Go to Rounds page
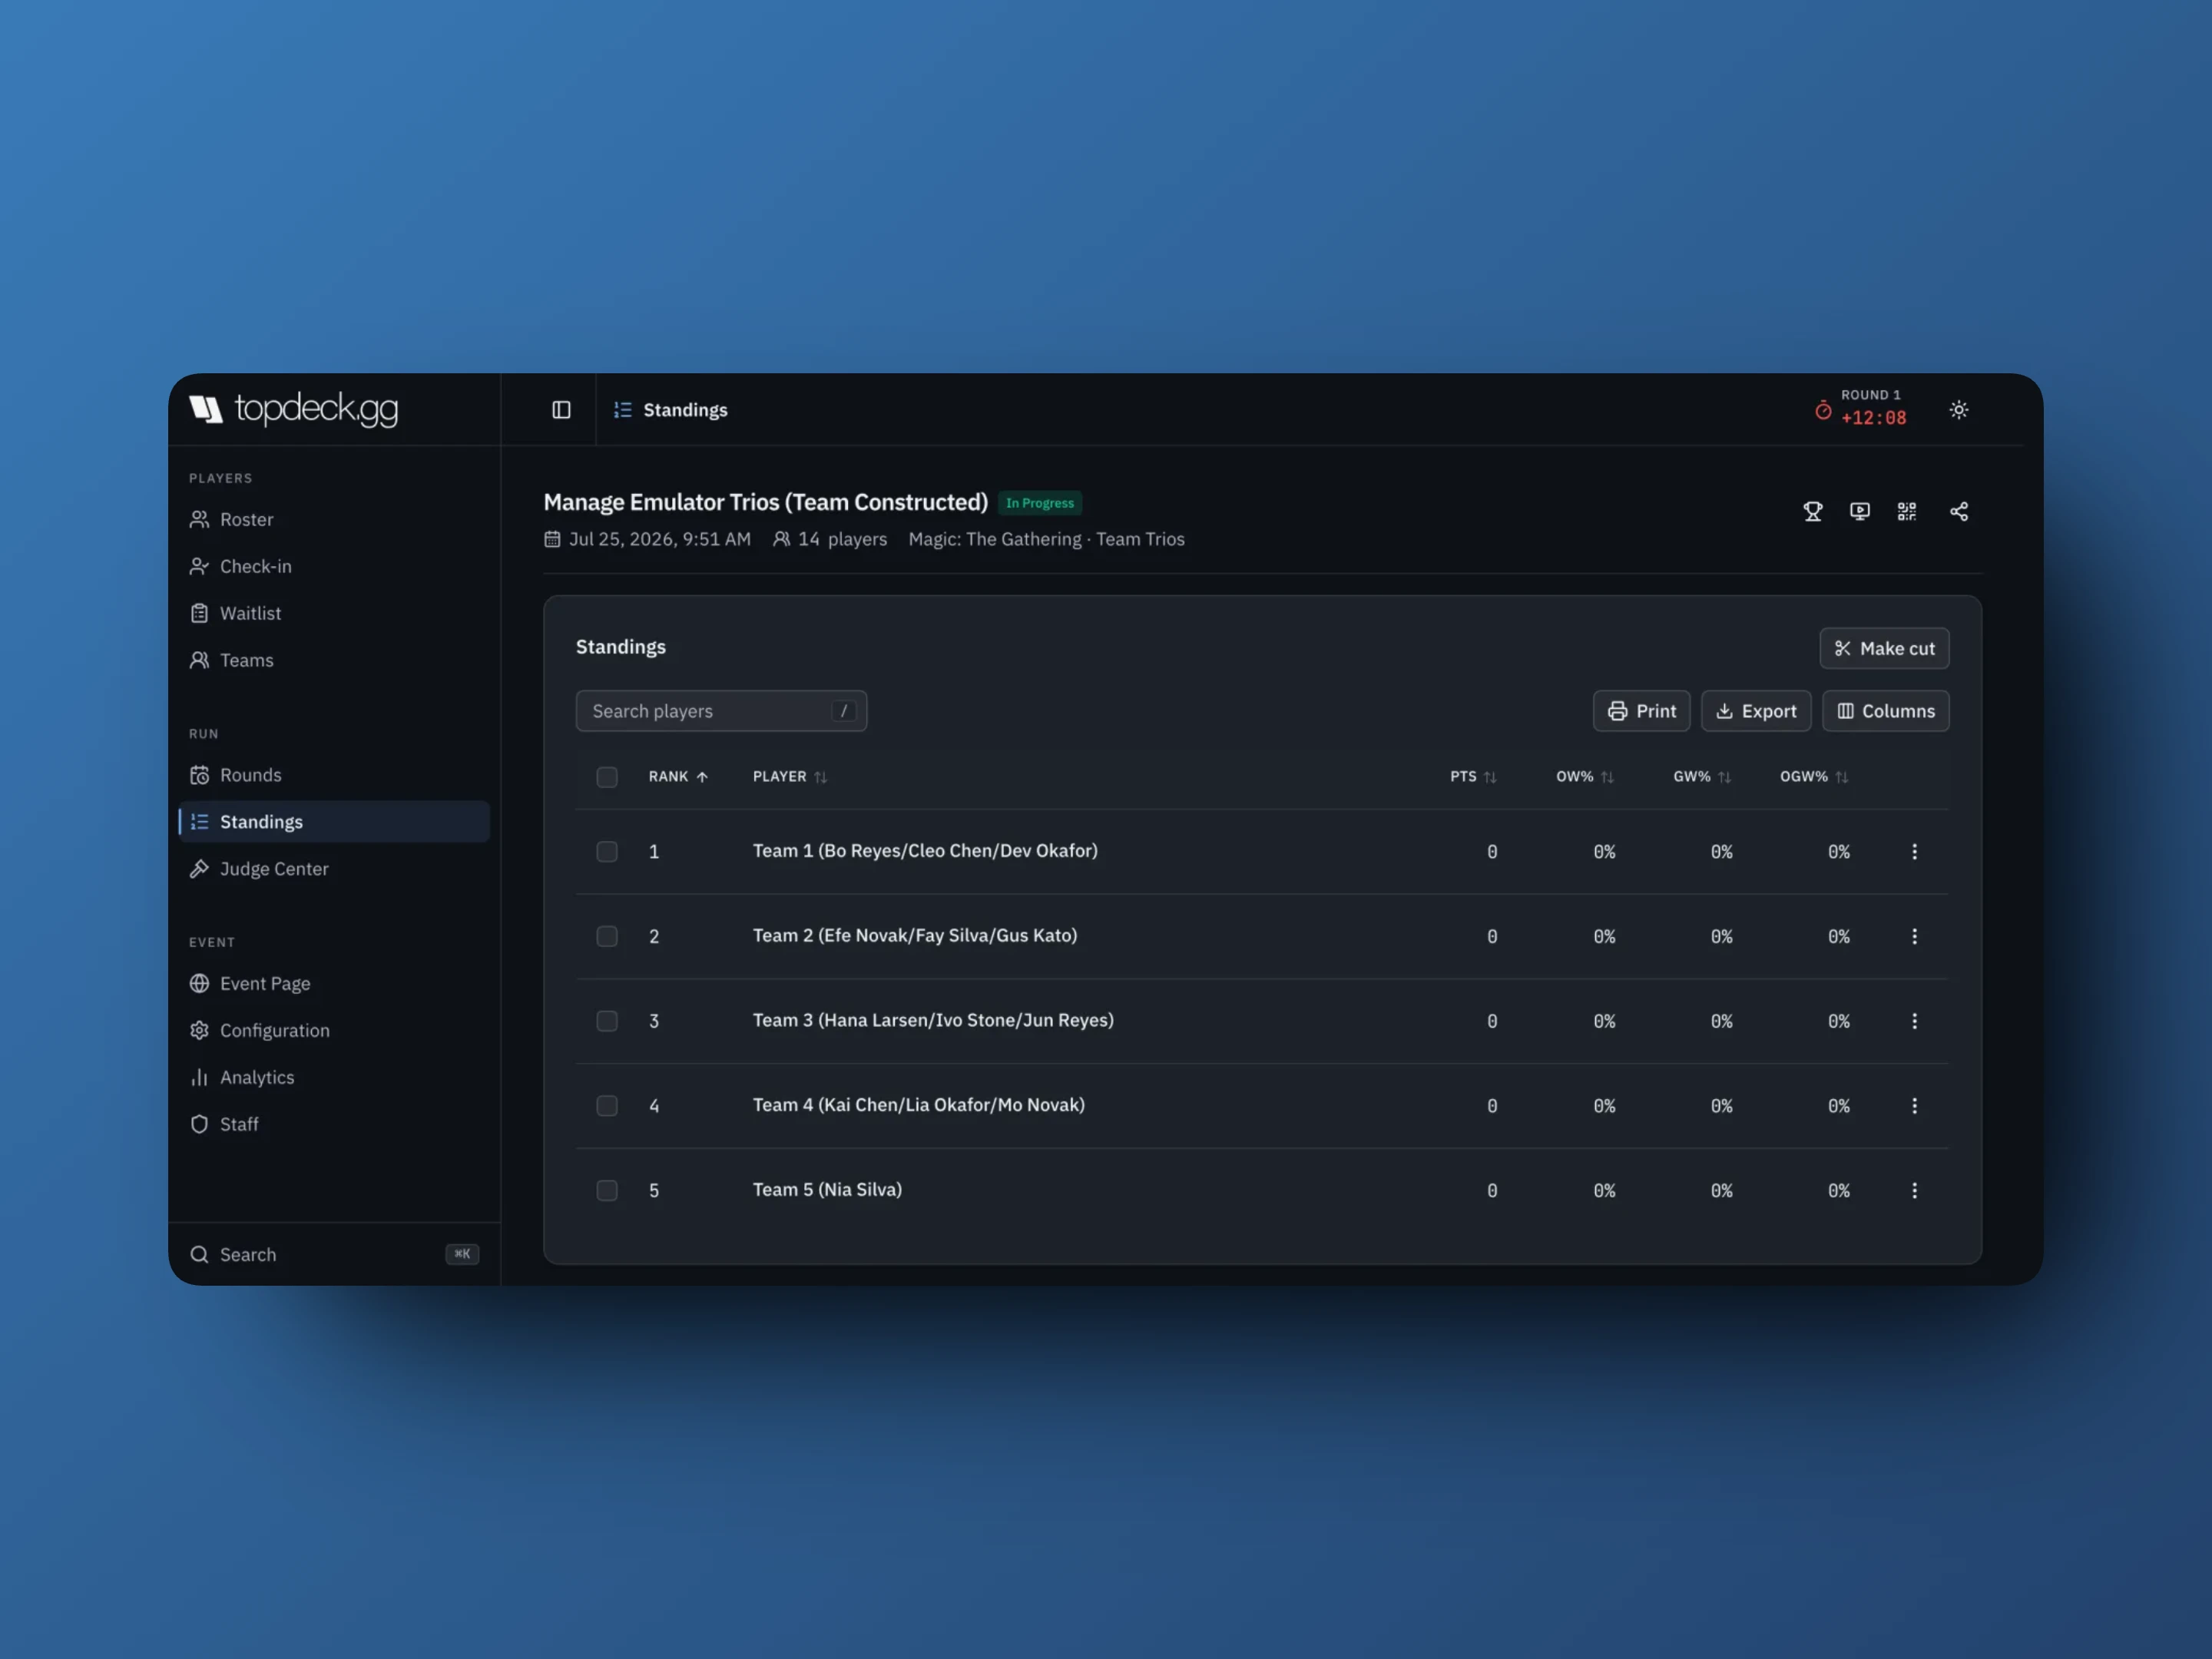2212x1659 pixels. 334,775
